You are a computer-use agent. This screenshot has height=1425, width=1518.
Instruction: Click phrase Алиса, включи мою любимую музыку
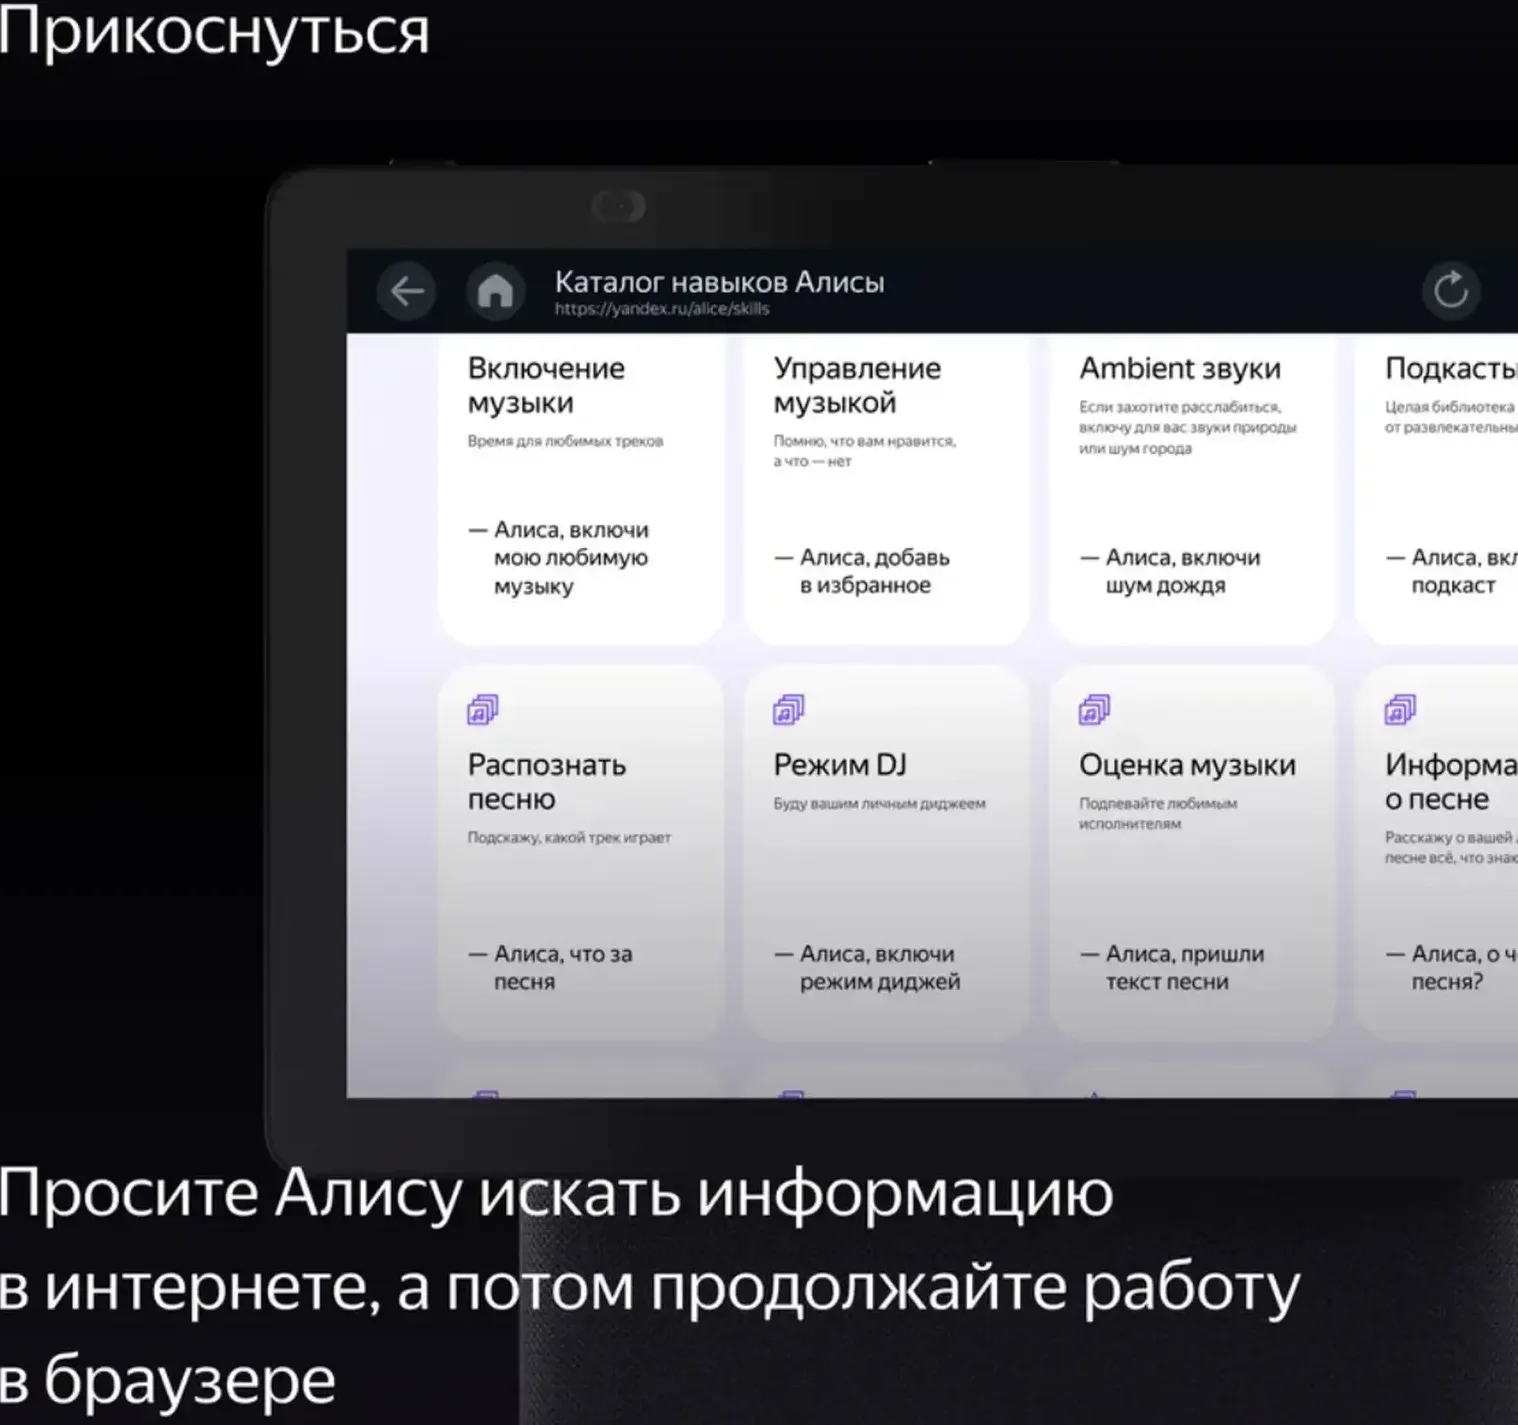(x=559, y=558)
